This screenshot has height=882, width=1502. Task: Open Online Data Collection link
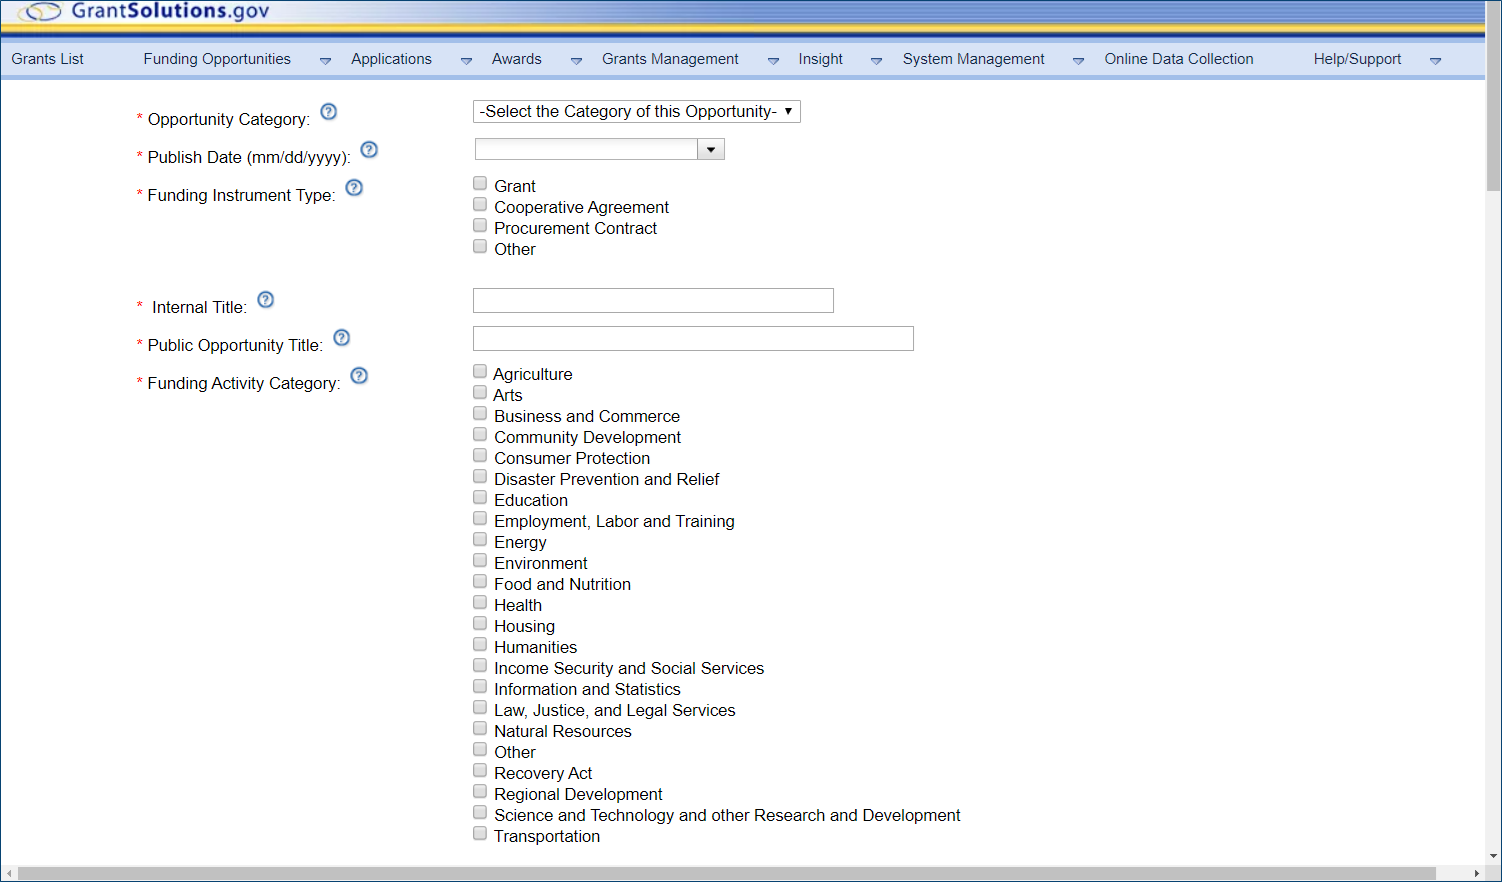click(x=1178, y=59)
